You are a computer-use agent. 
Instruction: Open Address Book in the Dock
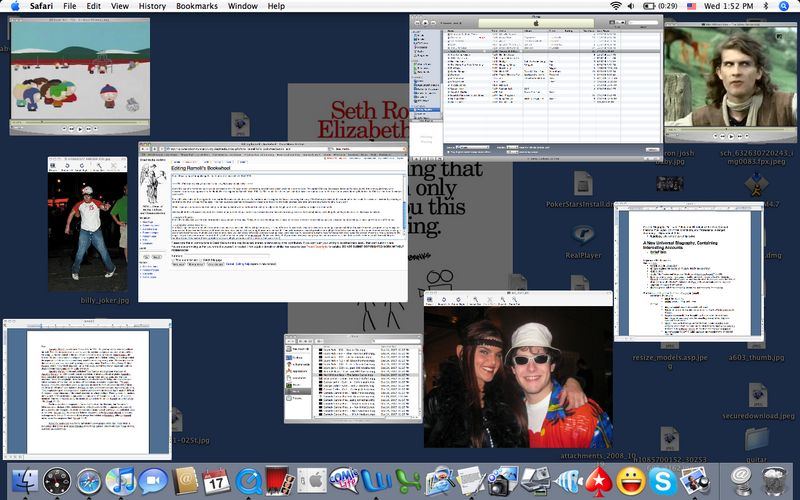coord(184,481)
